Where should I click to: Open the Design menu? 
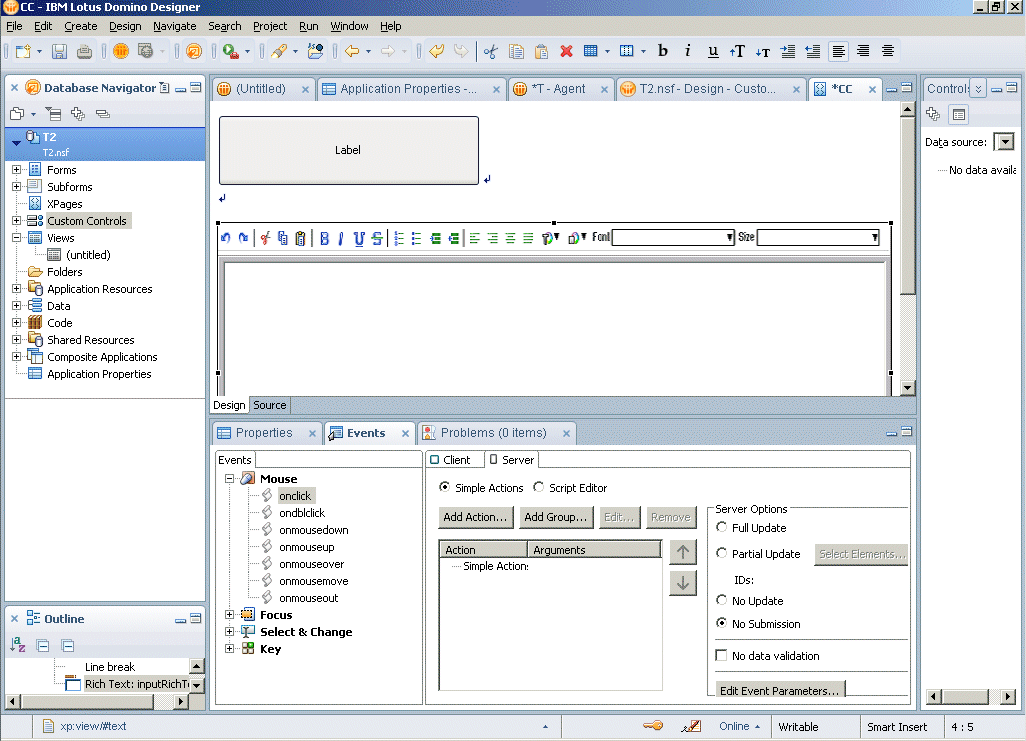[x=125, y=26]
